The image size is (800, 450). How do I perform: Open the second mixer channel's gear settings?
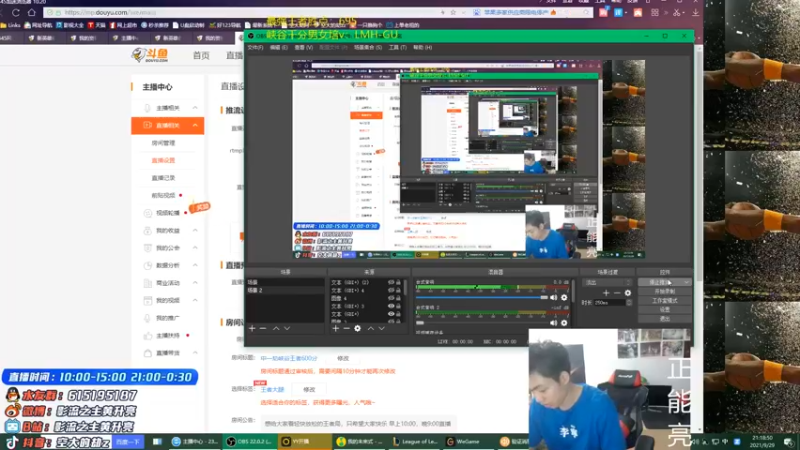click(x=564, y=322)
